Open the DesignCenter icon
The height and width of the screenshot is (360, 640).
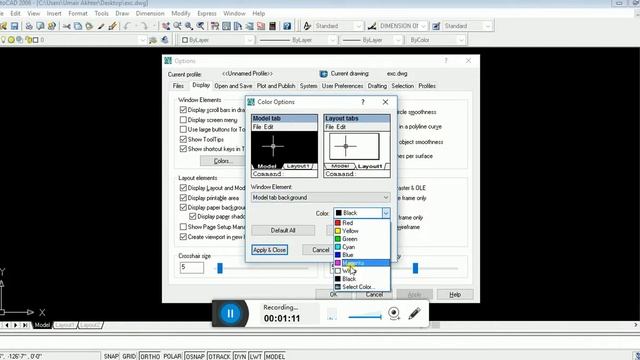click(226, 26)
